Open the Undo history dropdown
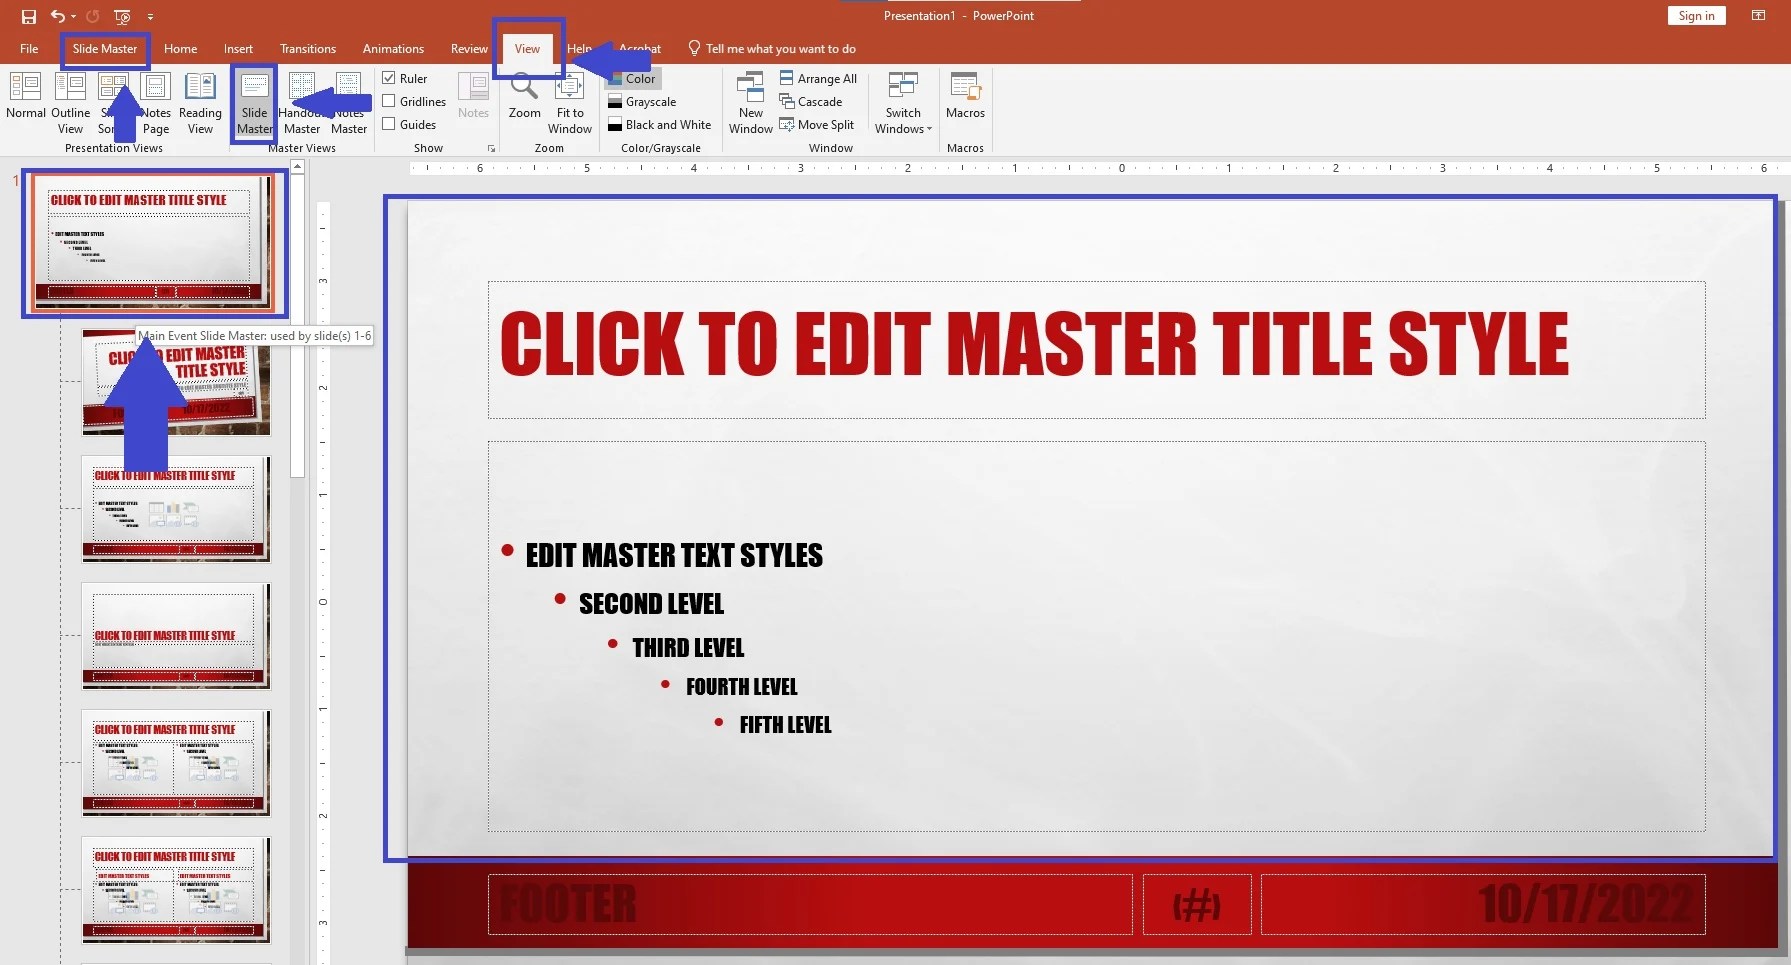The height and width of the screenshot is (965, 1791). click(72, 16)
